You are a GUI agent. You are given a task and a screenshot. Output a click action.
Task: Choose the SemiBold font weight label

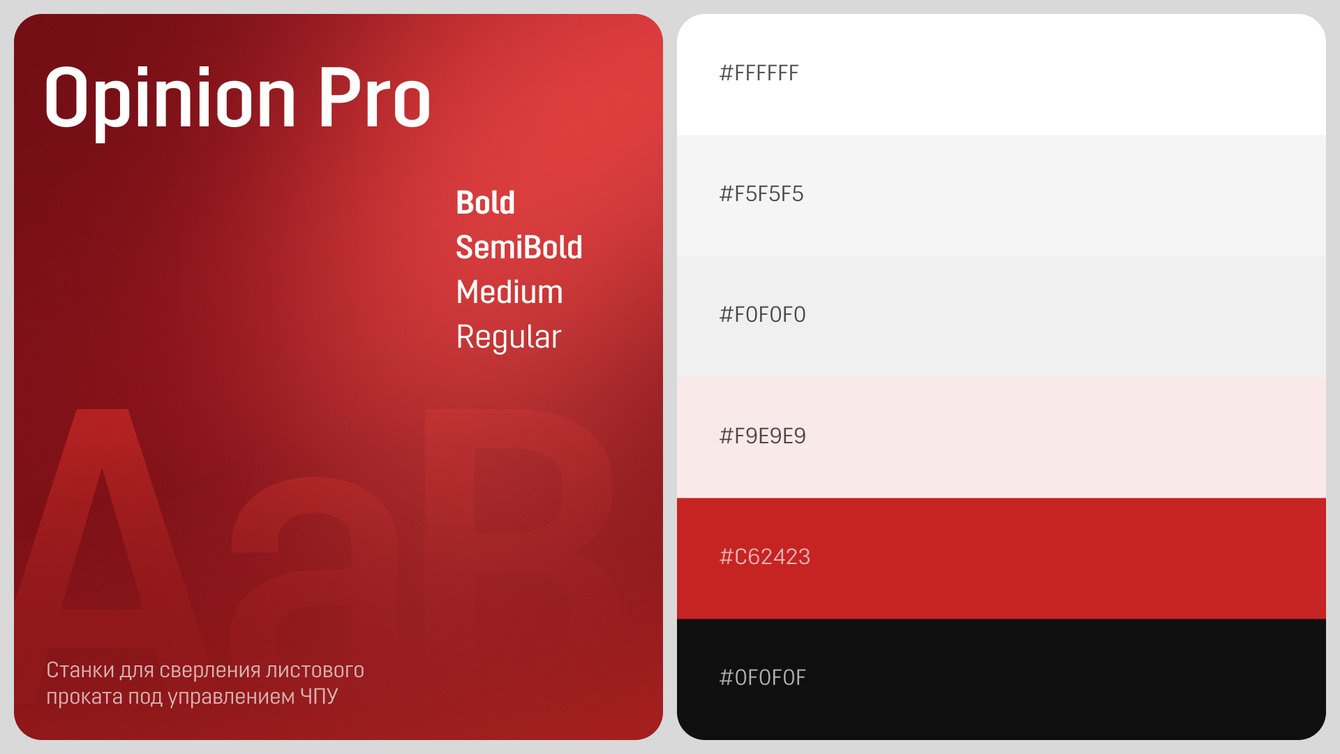pyautogui.click(x=519, y=247)
